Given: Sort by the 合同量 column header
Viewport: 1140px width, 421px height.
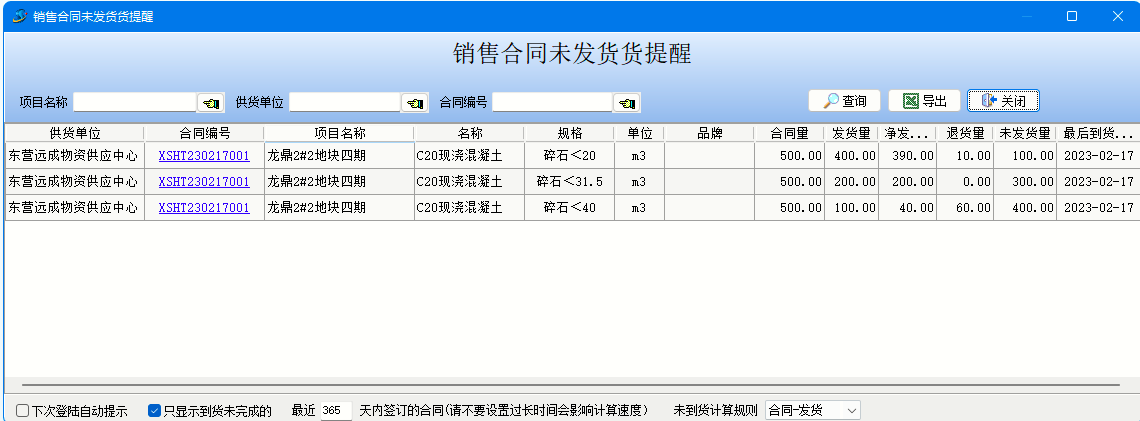Looking at the screenshot, I should pyautogui.click(x=789, y=133).
